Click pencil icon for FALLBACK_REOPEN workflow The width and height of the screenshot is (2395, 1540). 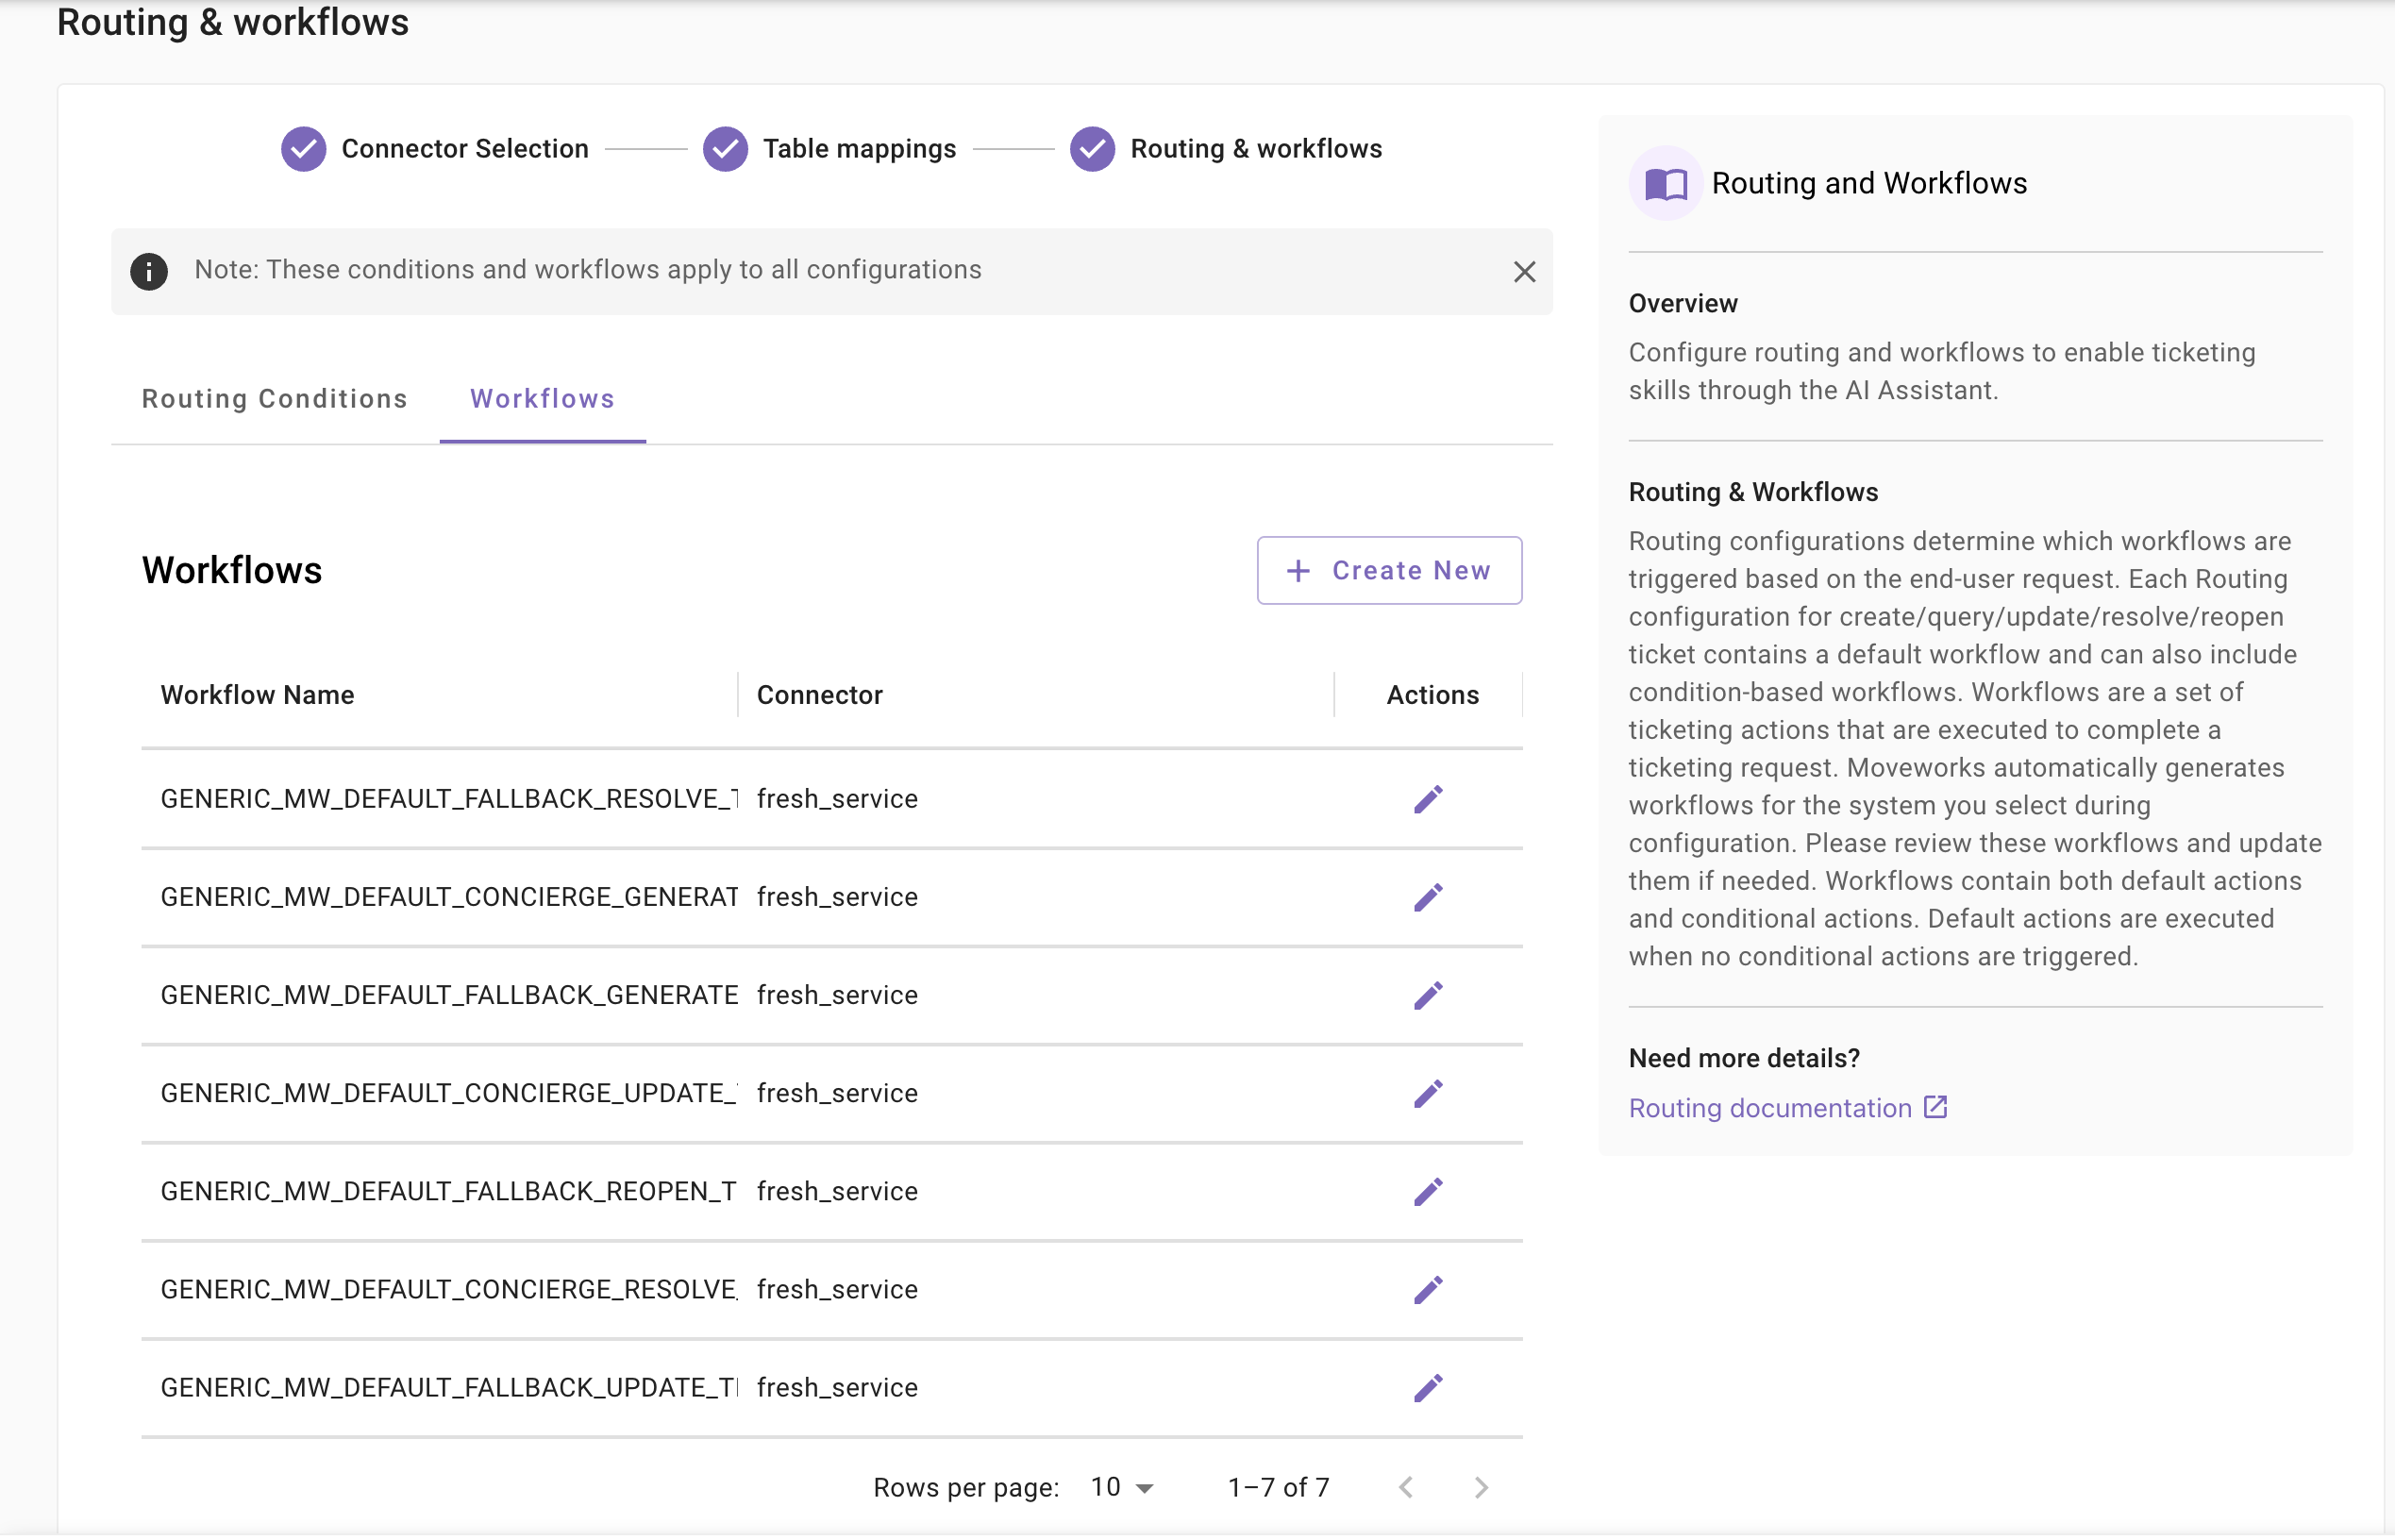point(1427,1191)
